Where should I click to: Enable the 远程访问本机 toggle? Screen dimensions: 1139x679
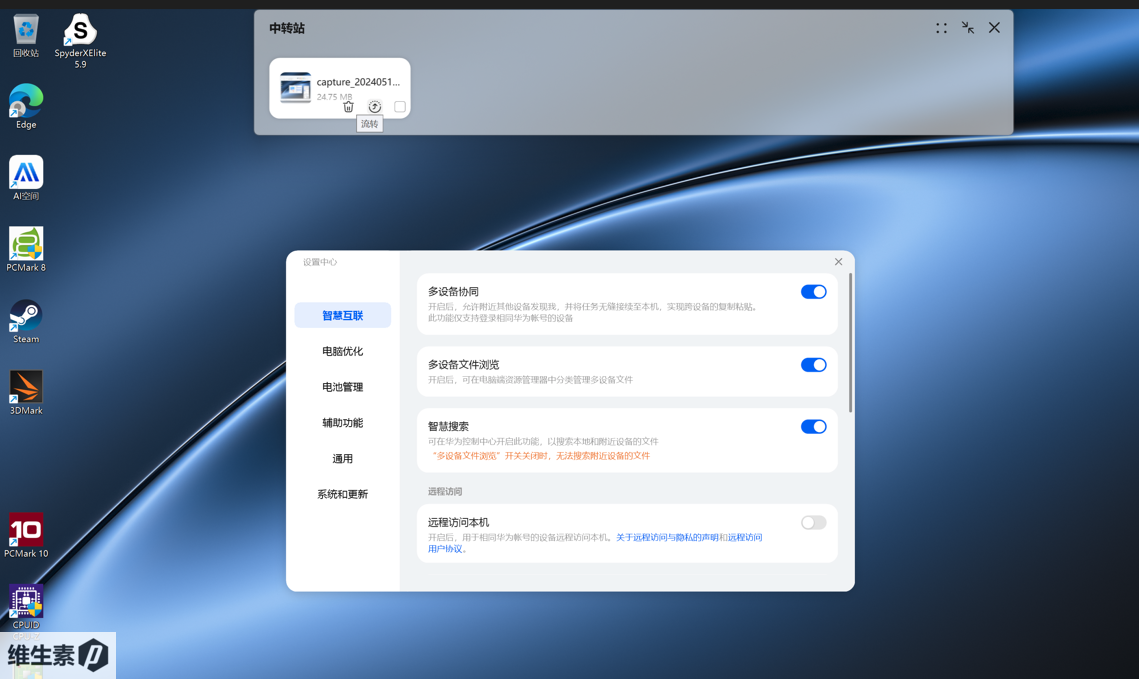[x=813, y=523]
